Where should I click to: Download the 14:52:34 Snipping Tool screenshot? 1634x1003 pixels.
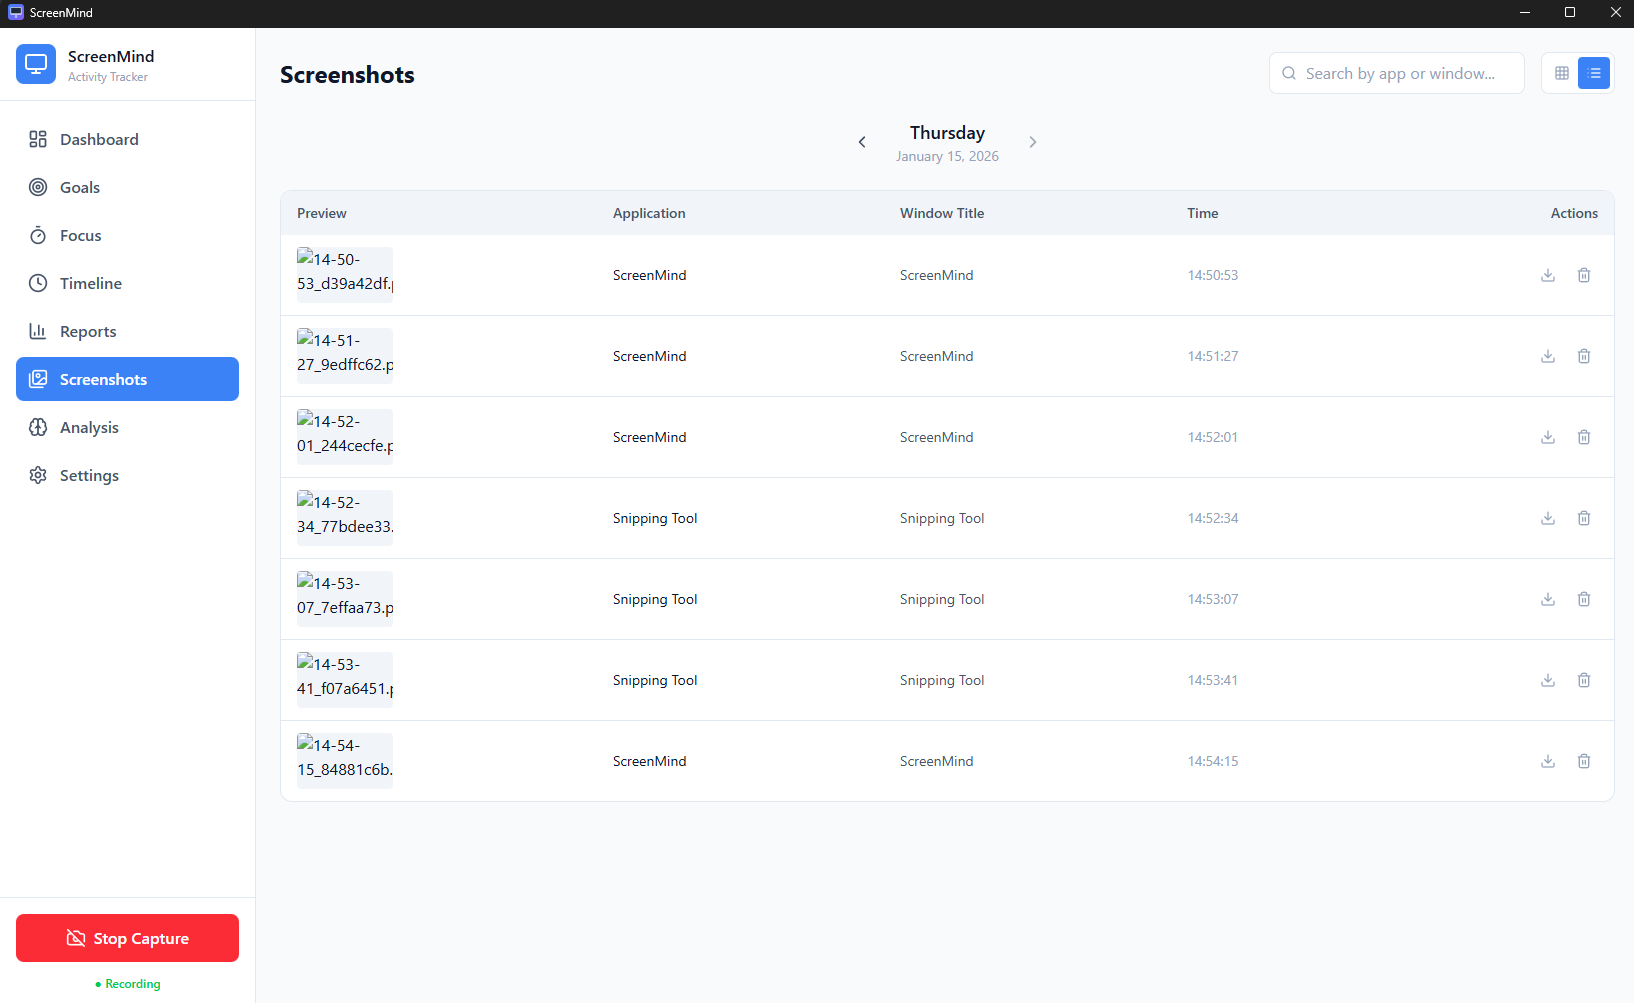click(x=1548, y=518)
